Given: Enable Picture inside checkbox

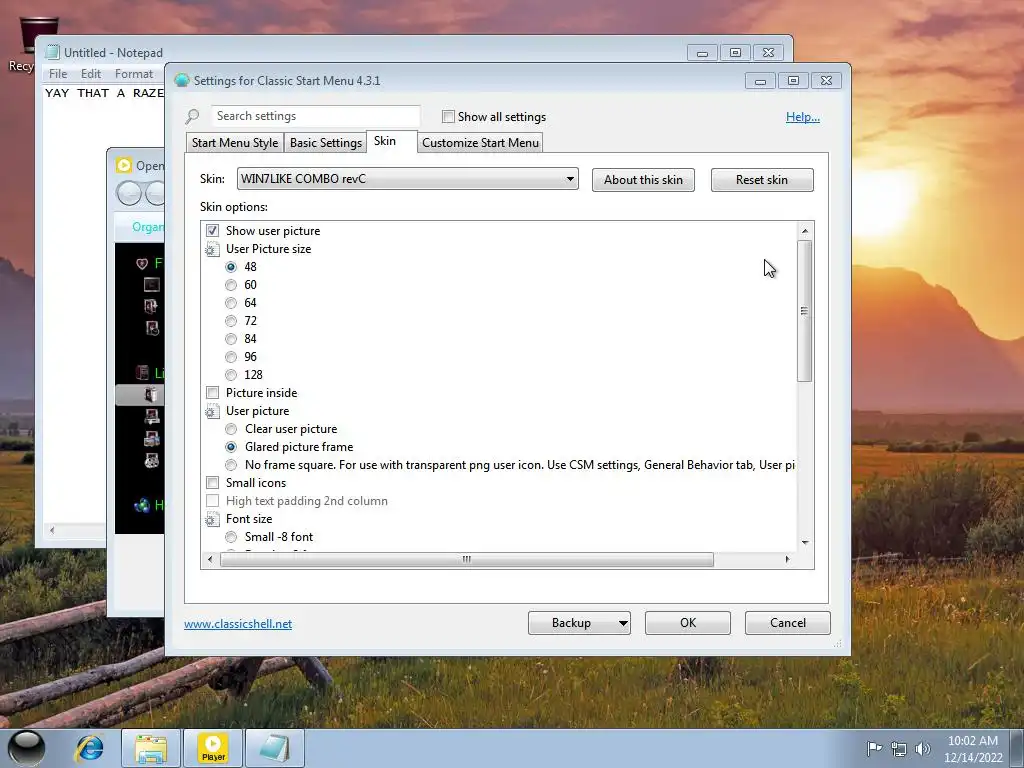Looking at the screenshot, I should tap(212, 392).
